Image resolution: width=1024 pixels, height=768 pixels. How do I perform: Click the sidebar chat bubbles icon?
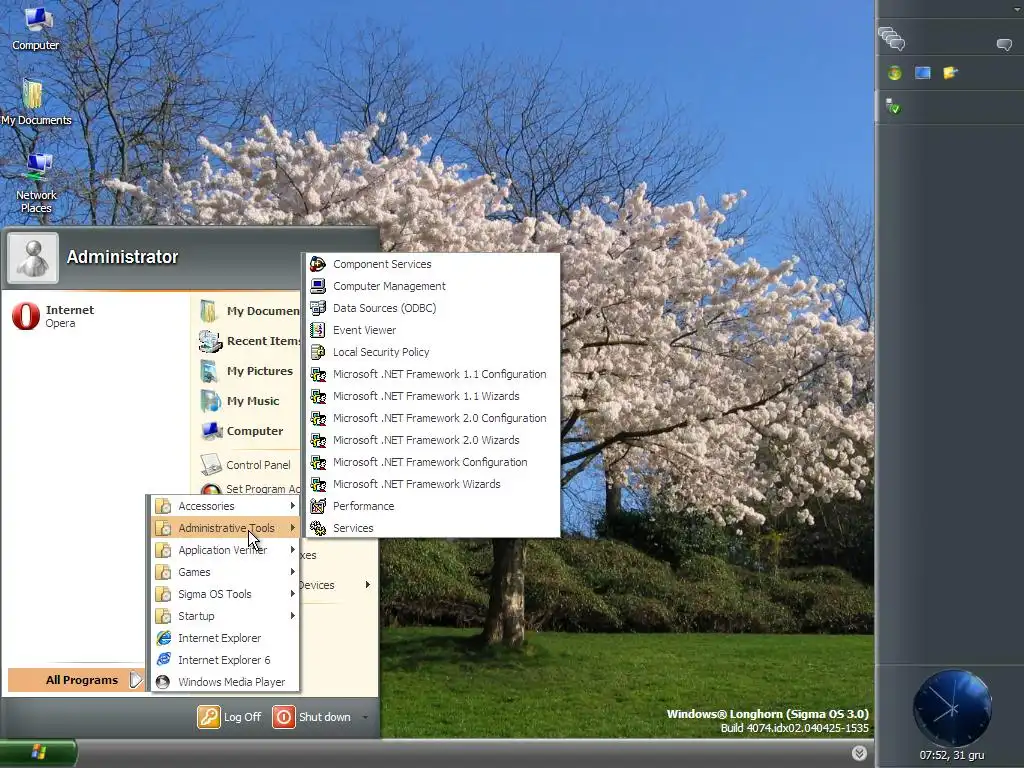[891, 39]
